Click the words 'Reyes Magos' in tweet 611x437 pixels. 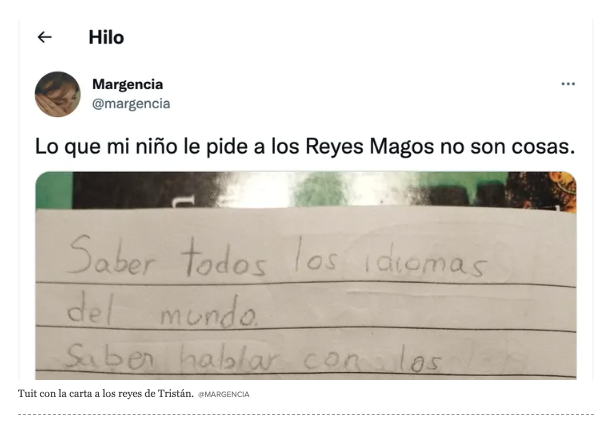pyautogui.click(x=369, y=147)
